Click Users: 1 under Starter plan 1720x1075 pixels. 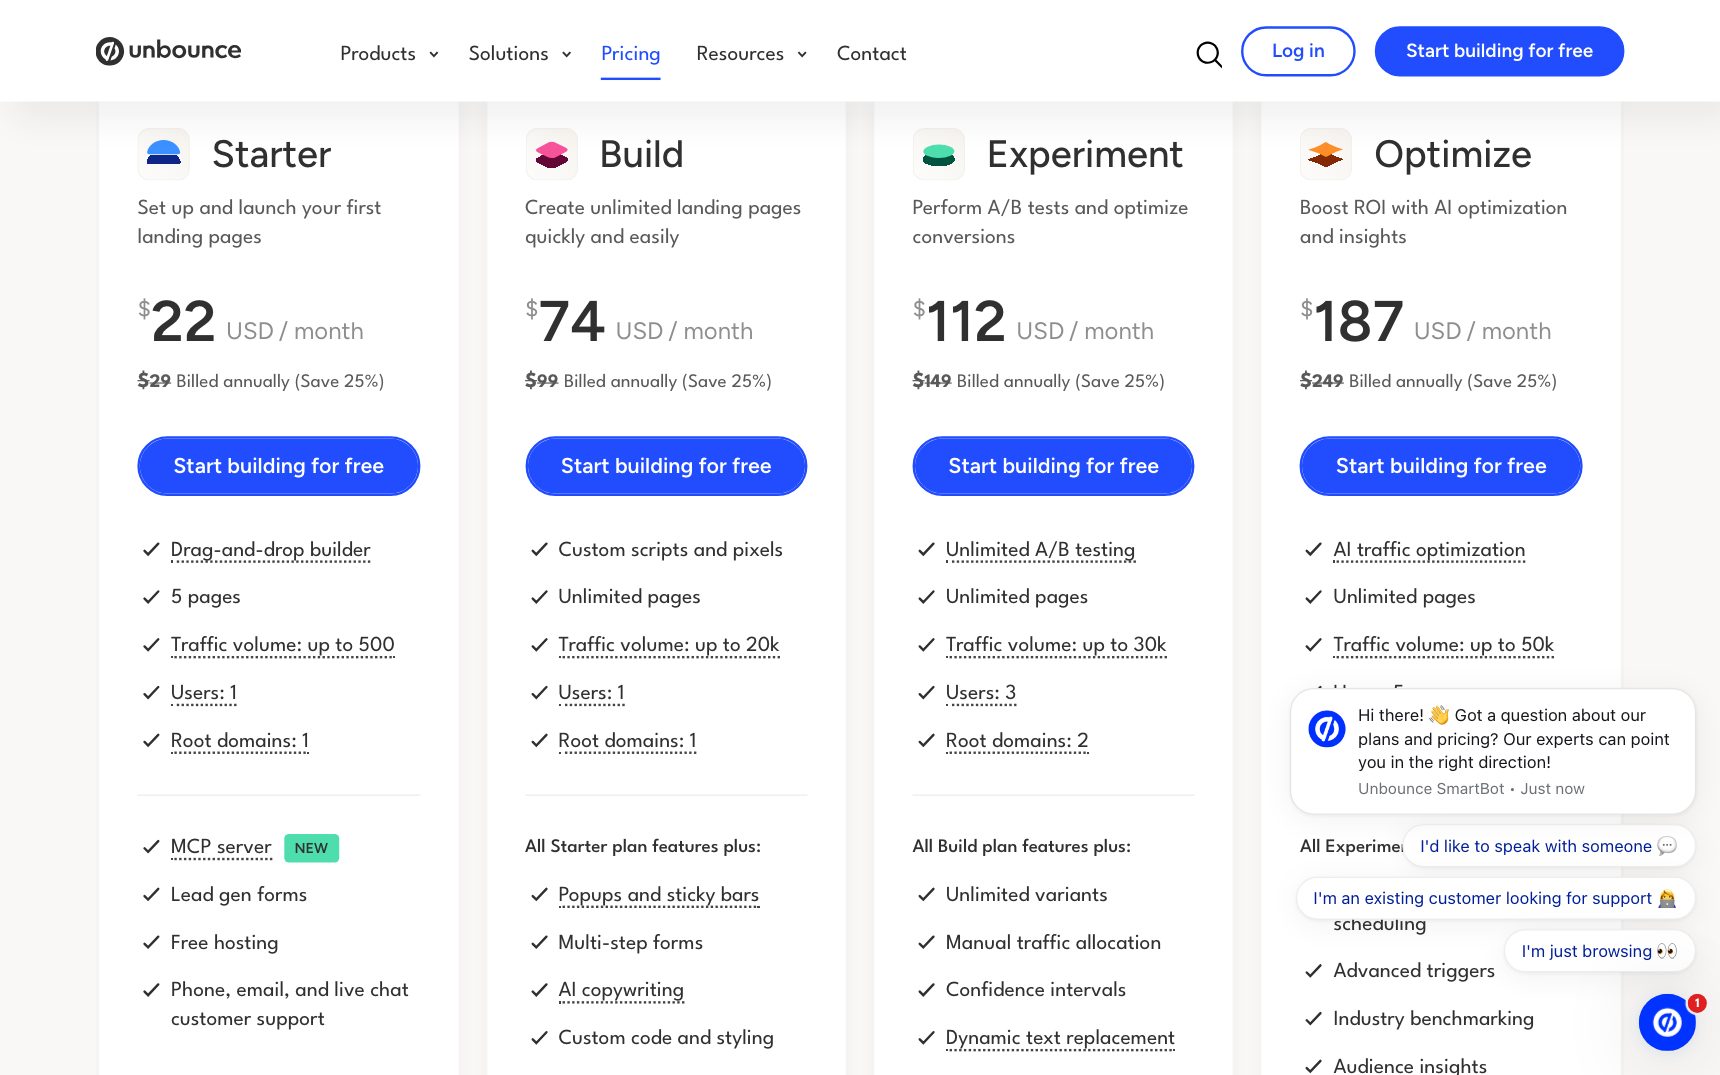point(204,693)
